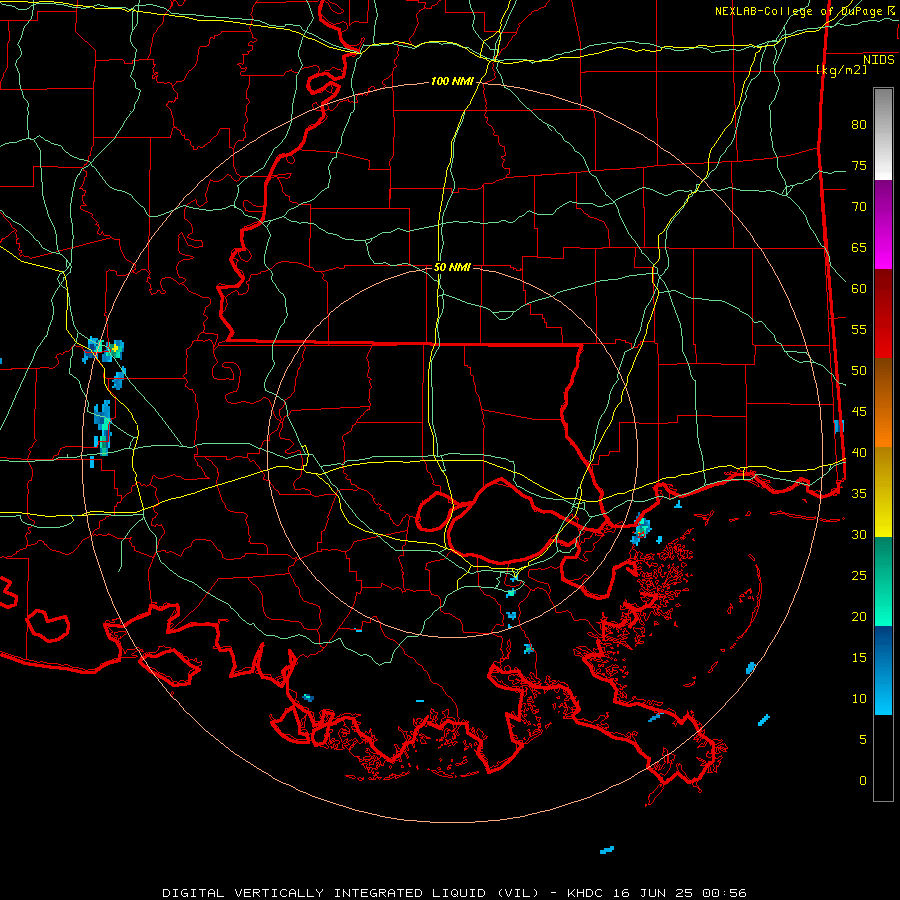Screen dimensions: 900x900
Task: Click the 60 value on color scale
Action: 859,289
